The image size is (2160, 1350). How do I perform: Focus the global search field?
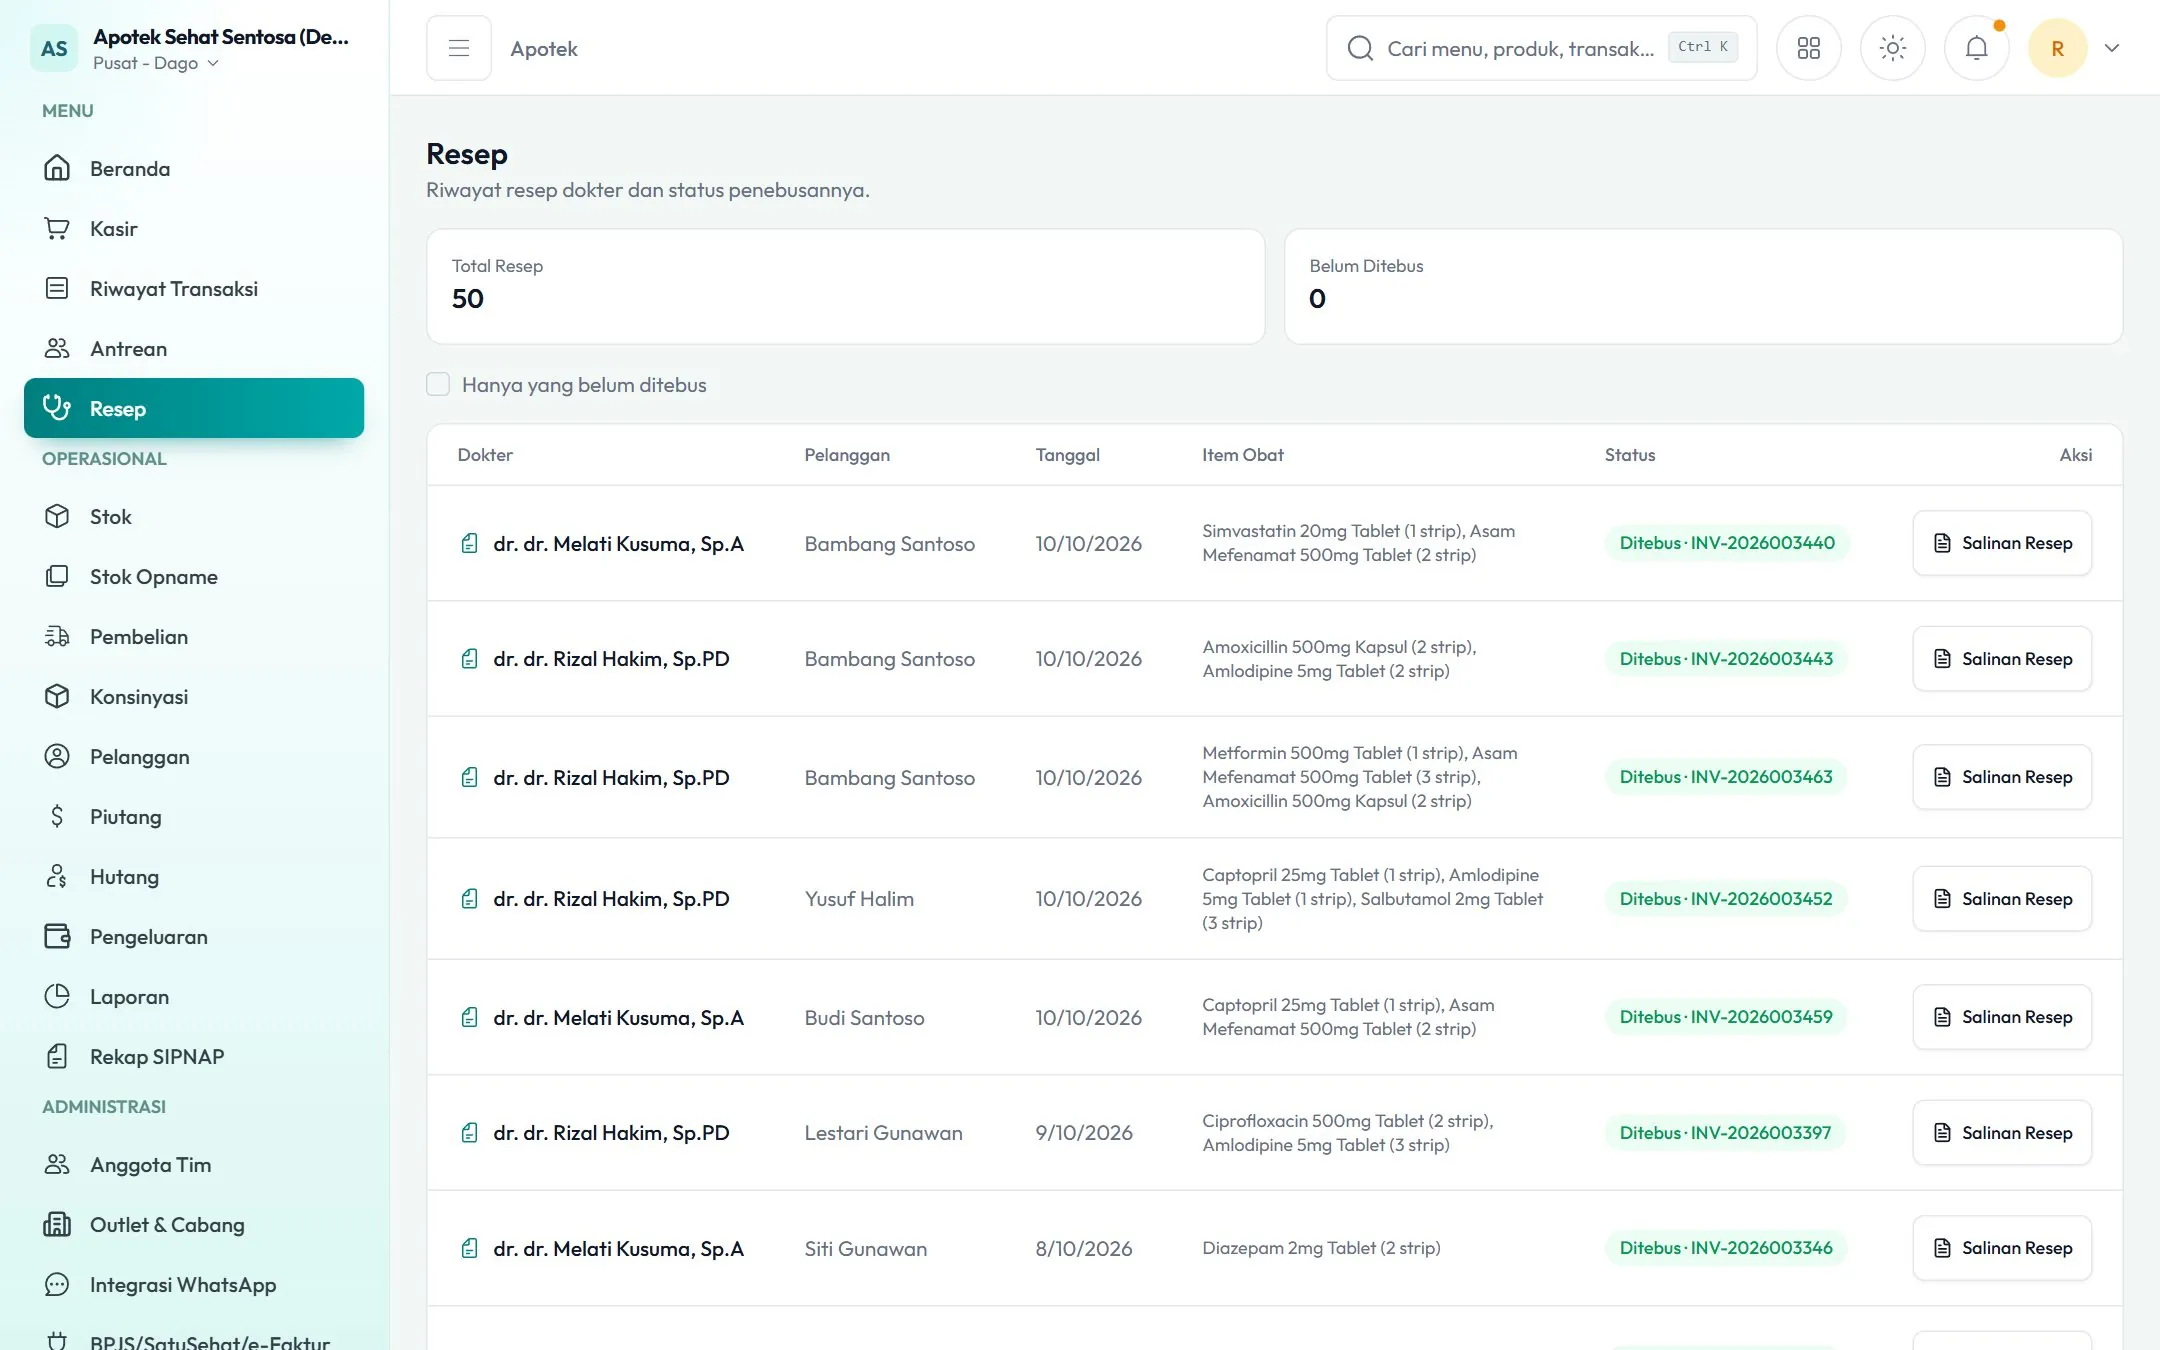click(1541, 48)
